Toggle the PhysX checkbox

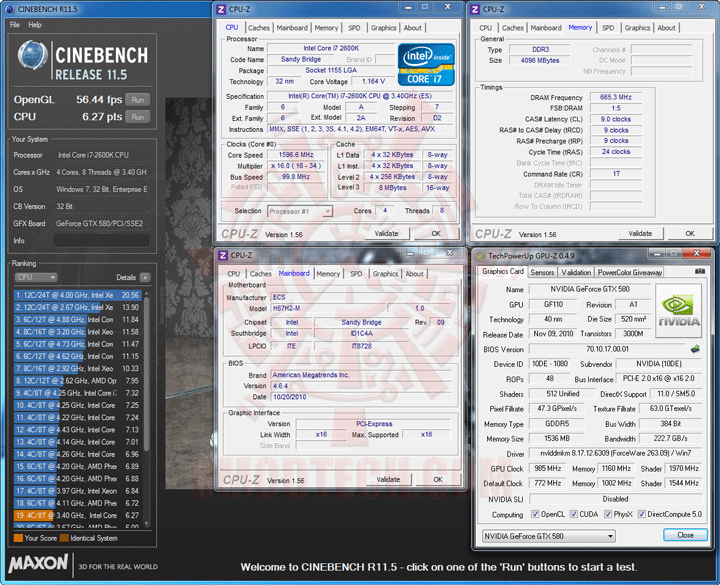(608, 514)
